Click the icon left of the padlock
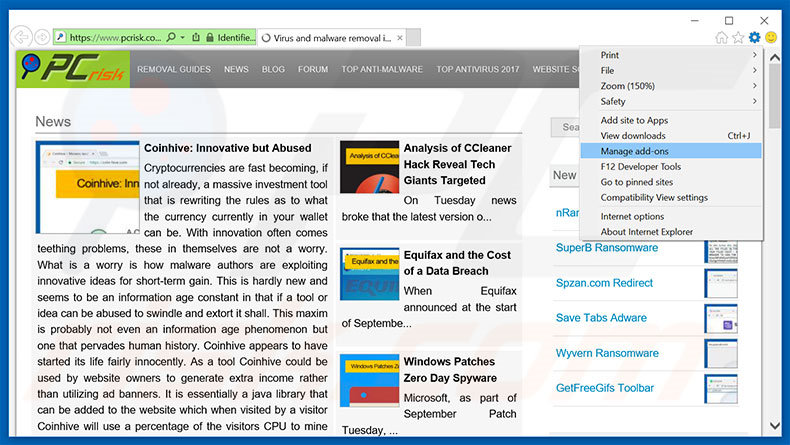Screen dimensions: 790x445 click(x=196, y=37)
